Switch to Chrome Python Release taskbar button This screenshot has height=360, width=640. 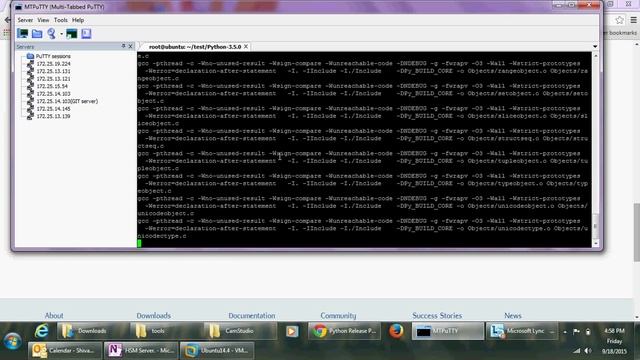[345, 331]
